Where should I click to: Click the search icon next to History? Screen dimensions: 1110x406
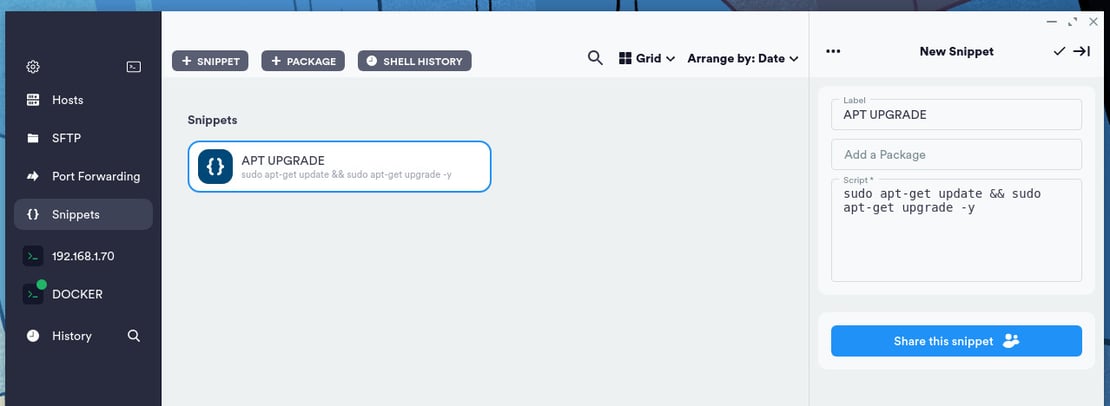[x=134, y=336]
